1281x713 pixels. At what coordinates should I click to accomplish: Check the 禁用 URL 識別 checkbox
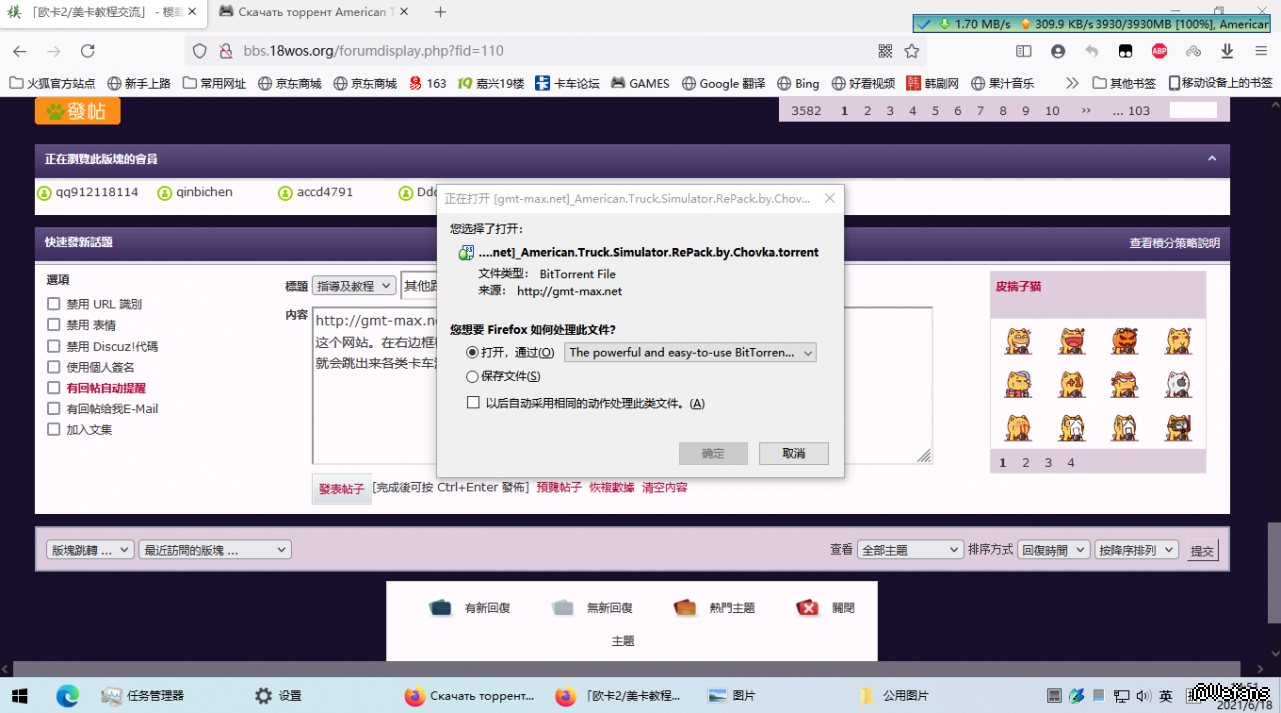pyautogui.click(x=54, y=304)
